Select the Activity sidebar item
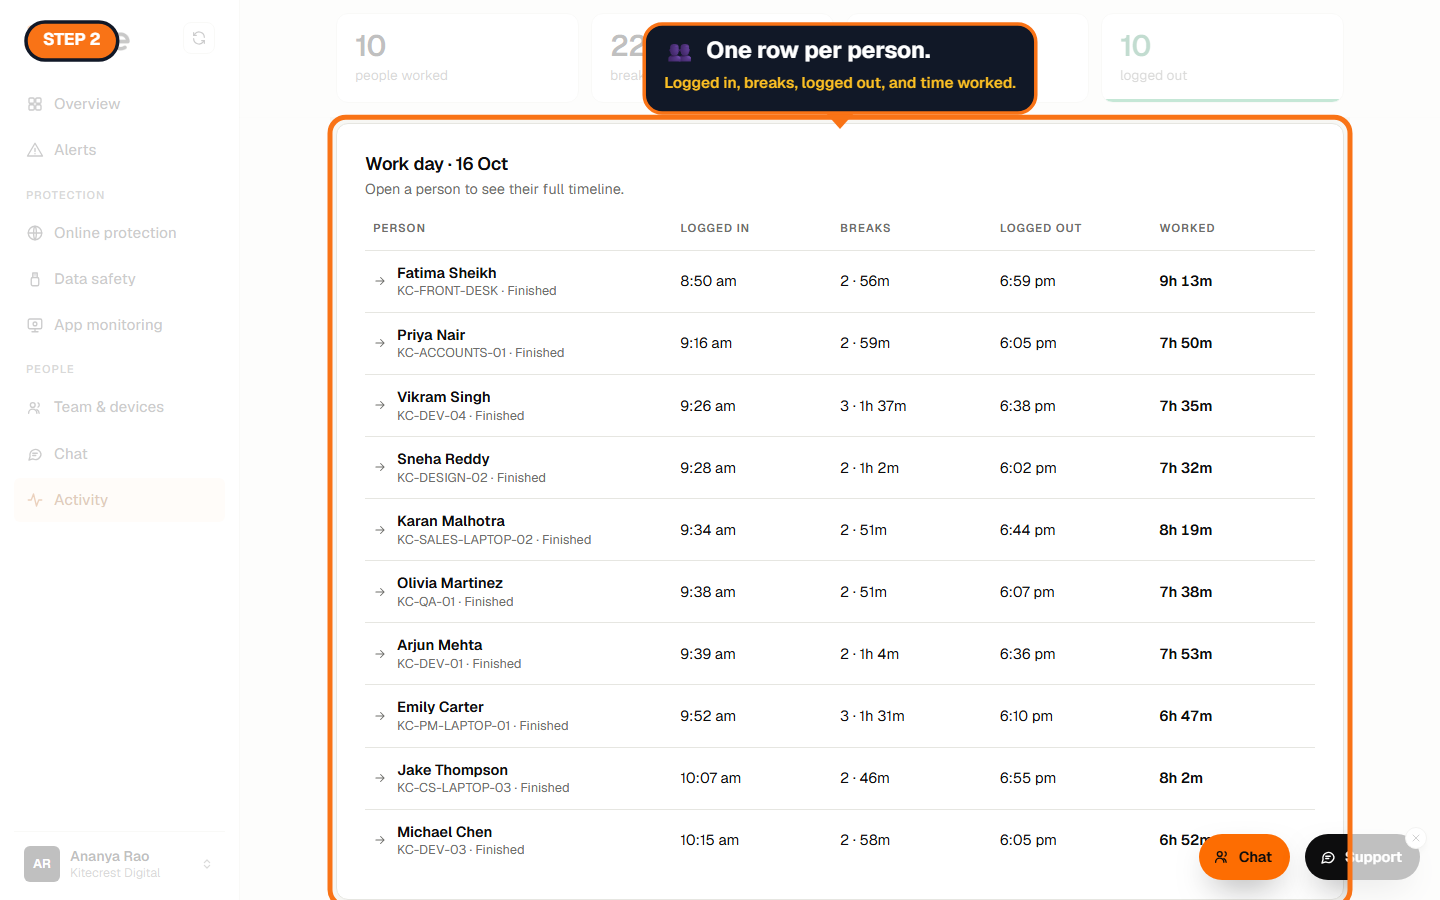1440x900 pixels. pos(119,500)
